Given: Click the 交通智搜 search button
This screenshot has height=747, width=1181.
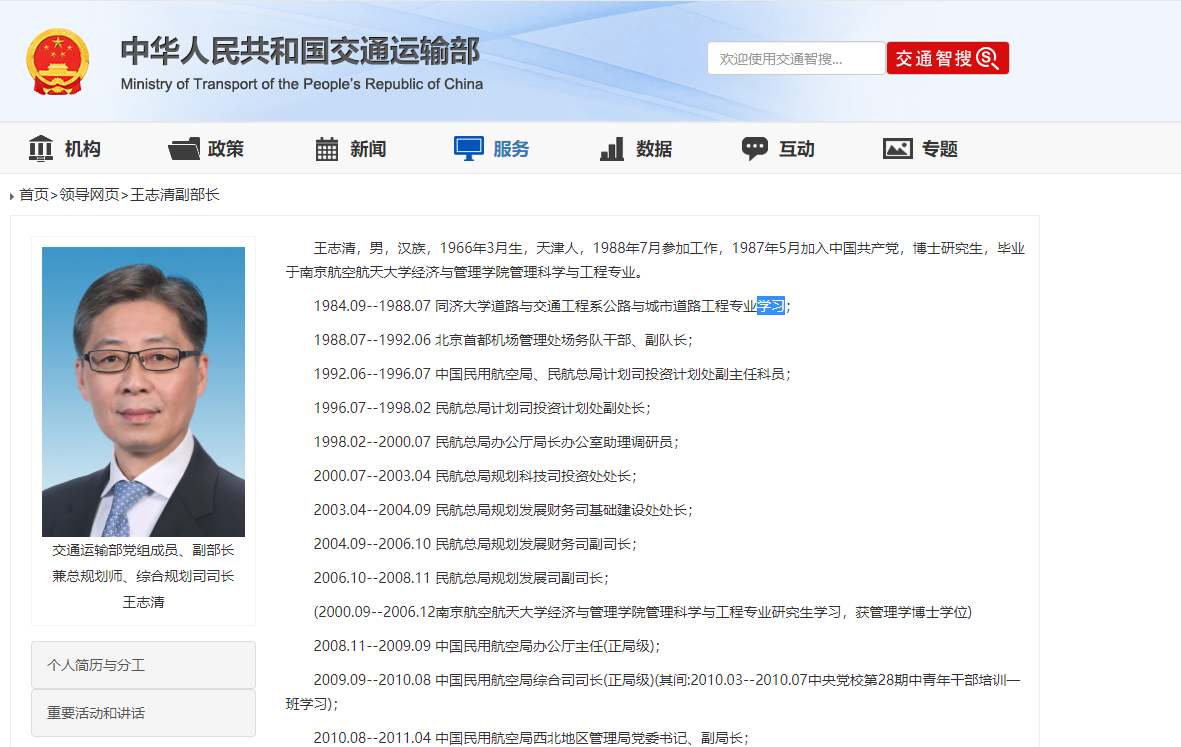Looking at the screenshot, I should 948,58.
